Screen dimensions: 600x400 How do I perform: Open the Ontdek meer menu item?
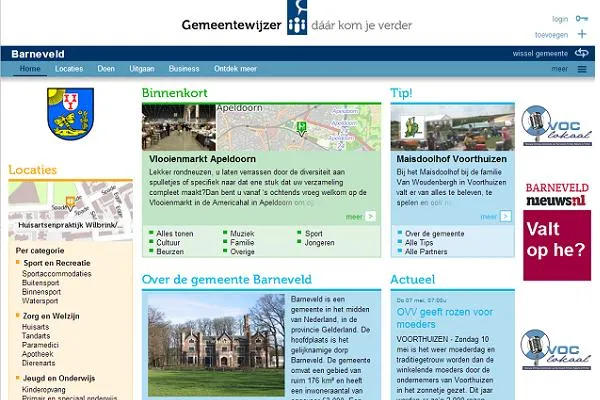(235, 69)
